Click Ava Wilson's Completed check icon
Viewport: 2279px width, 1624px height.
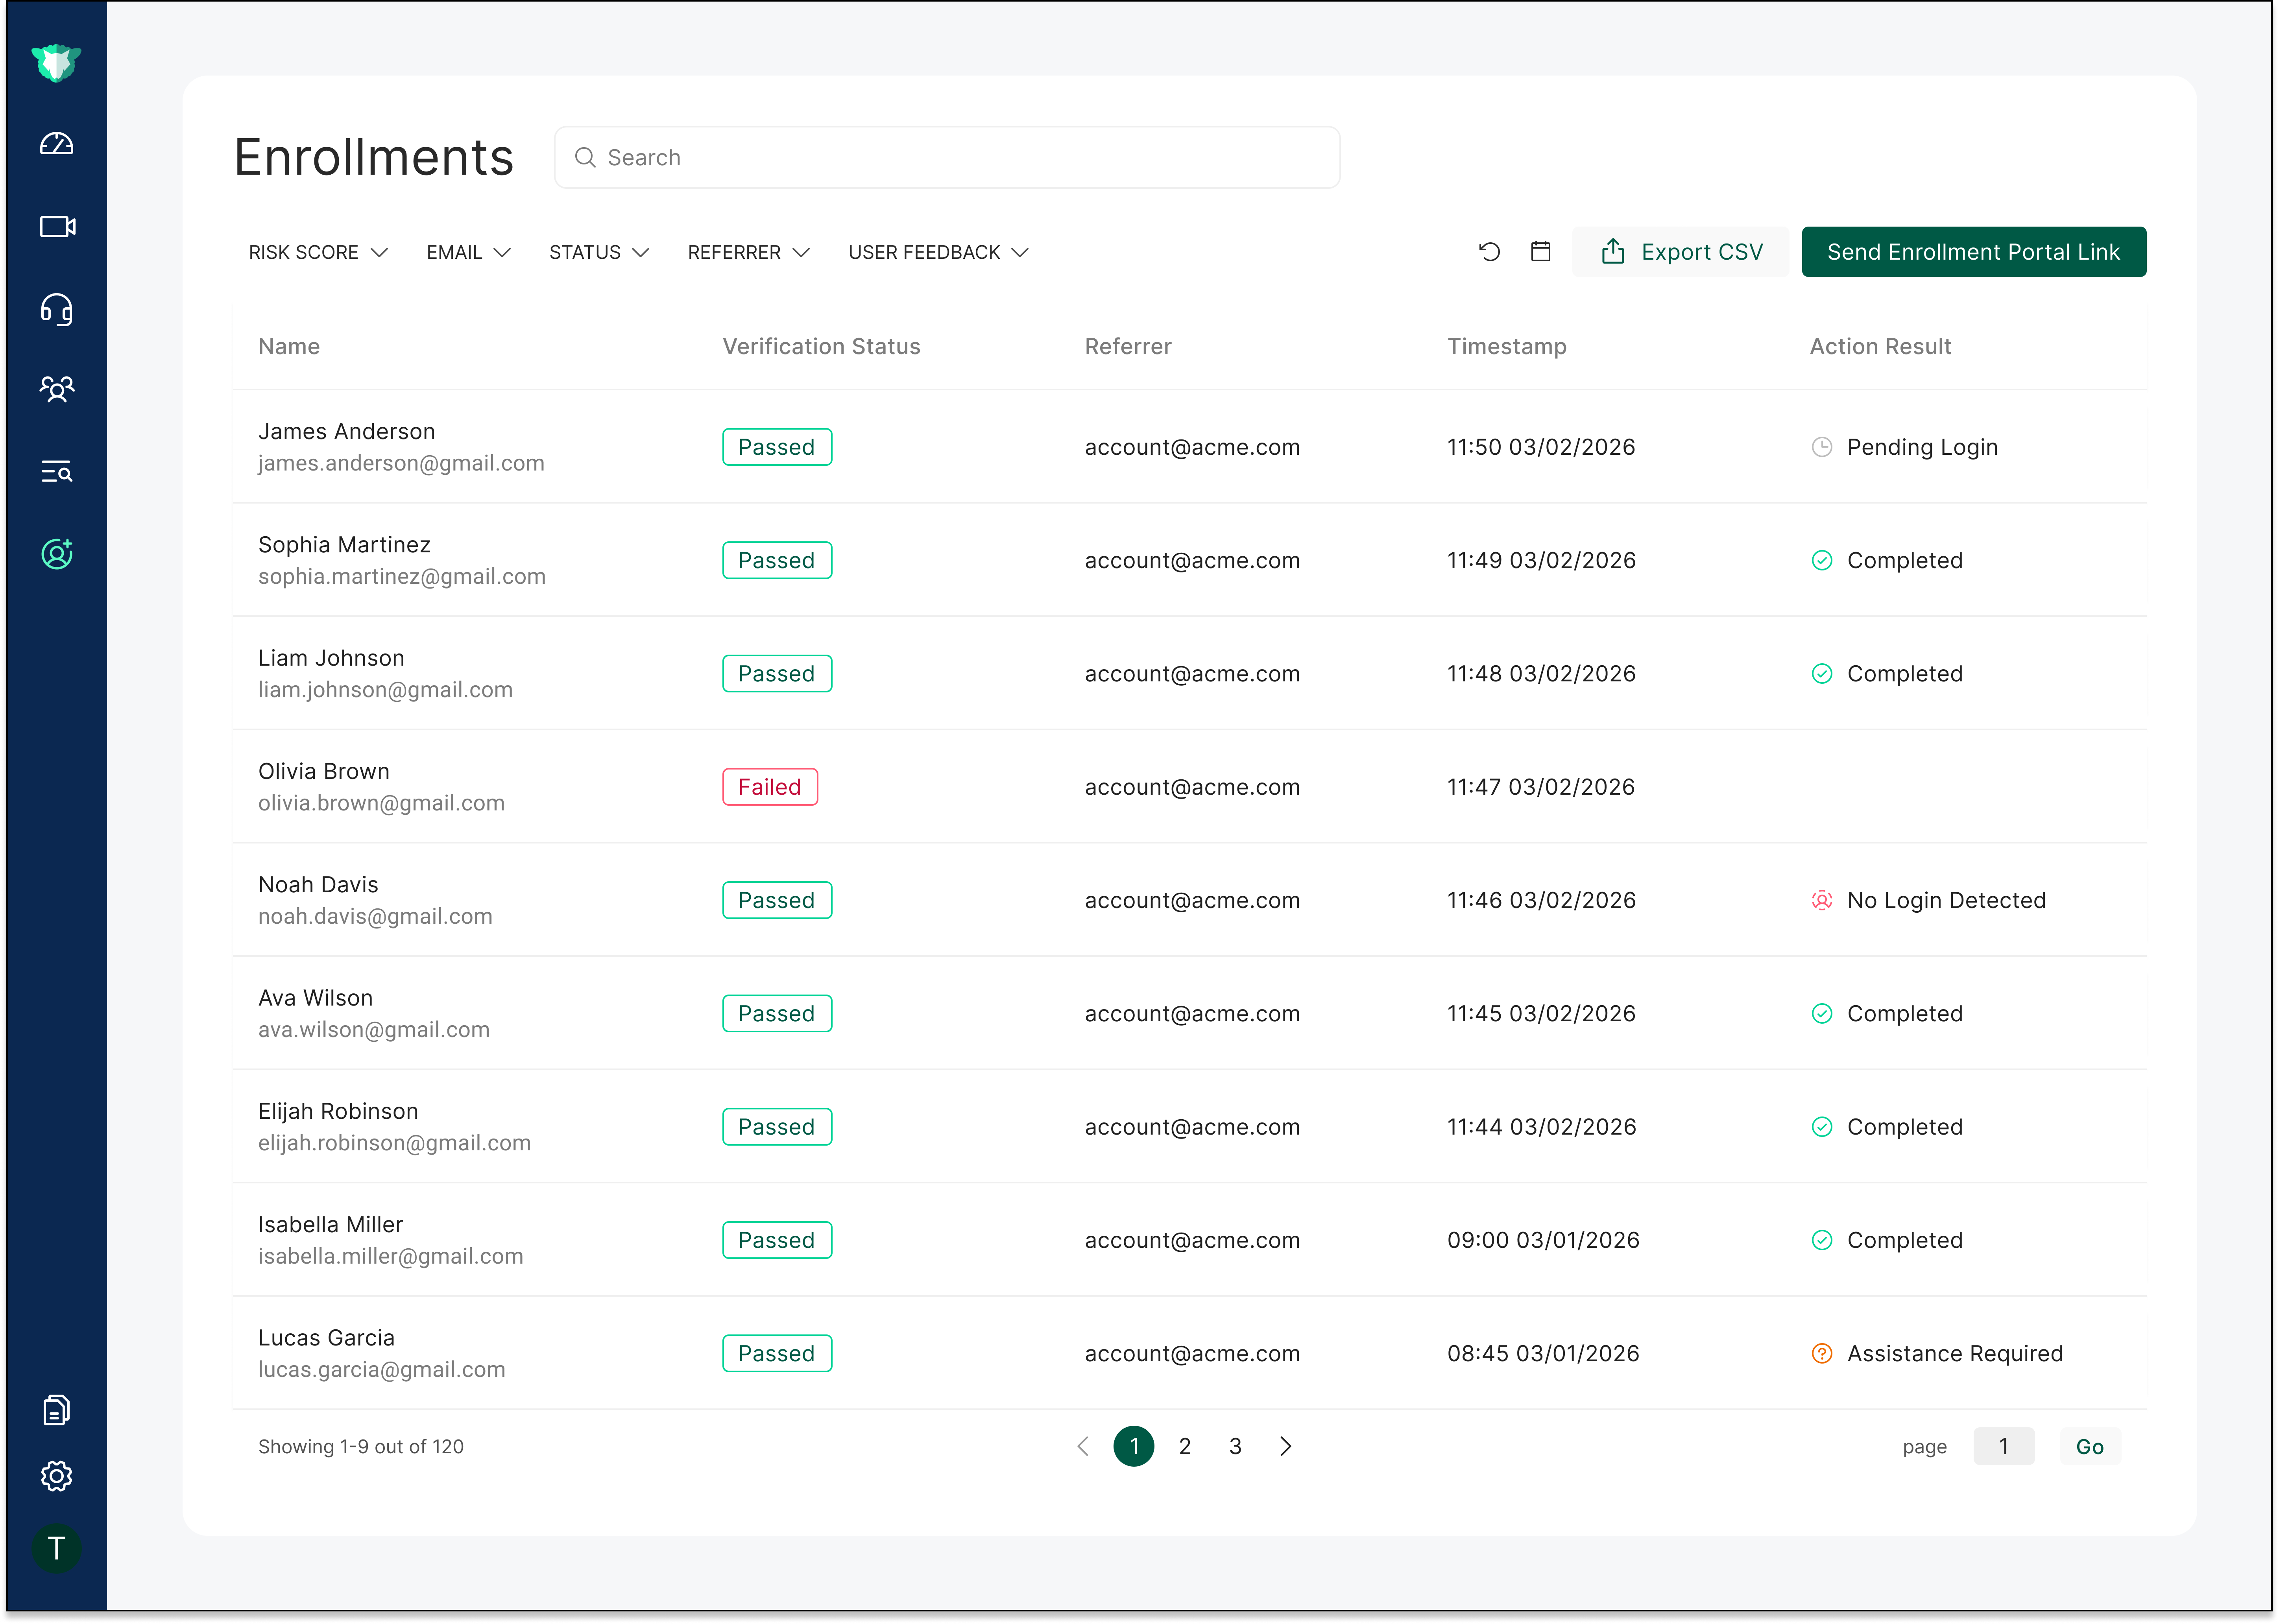1822,1014
